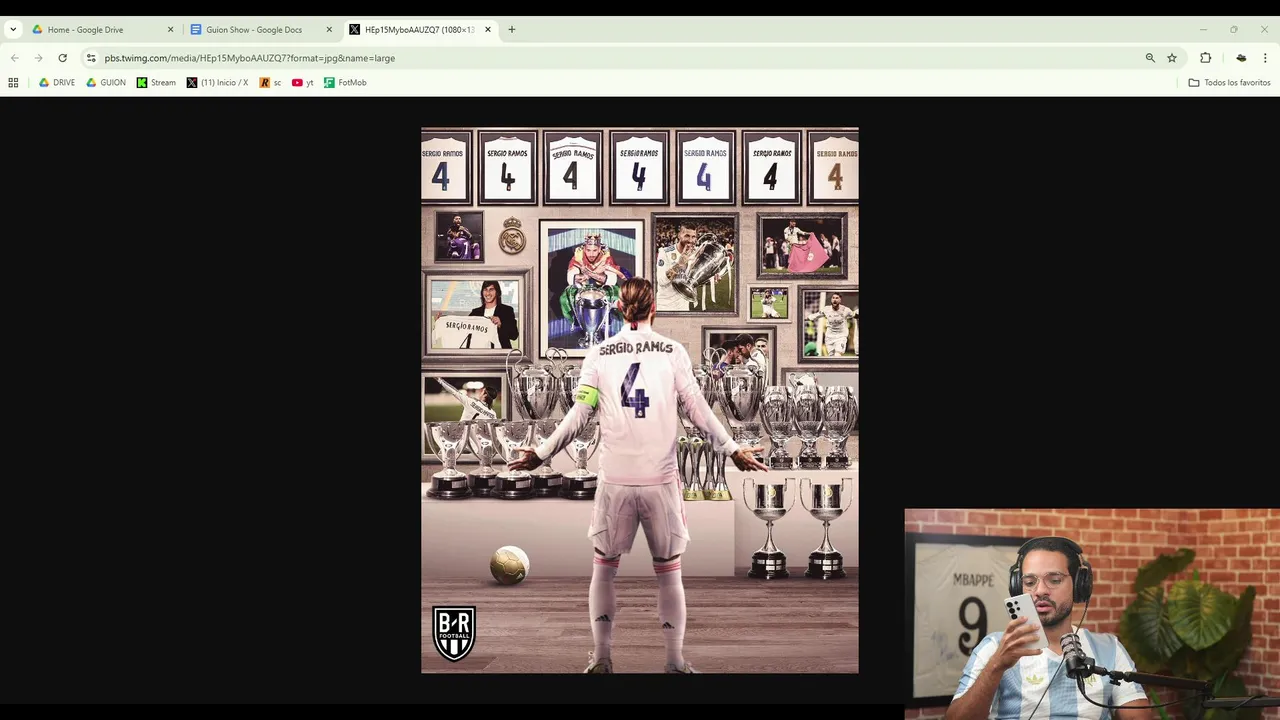
Task: Bookmark this page with the star icon
Action: [x=1172, y=58]
